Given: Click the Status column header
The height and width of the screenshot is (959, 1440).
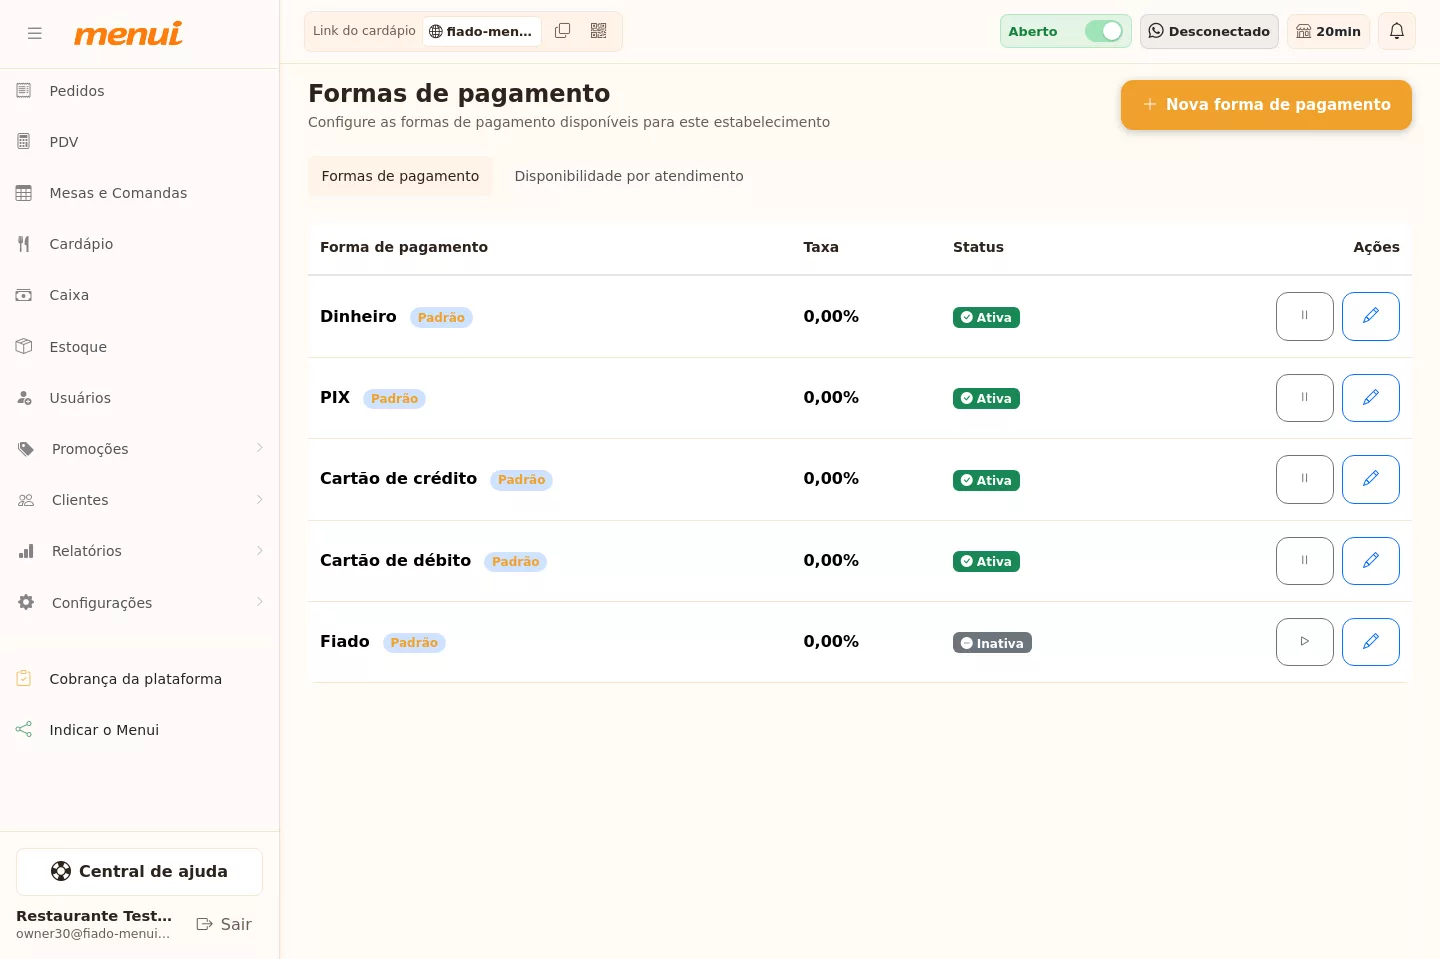Looking at the screenshot, I should click(978, 247).
